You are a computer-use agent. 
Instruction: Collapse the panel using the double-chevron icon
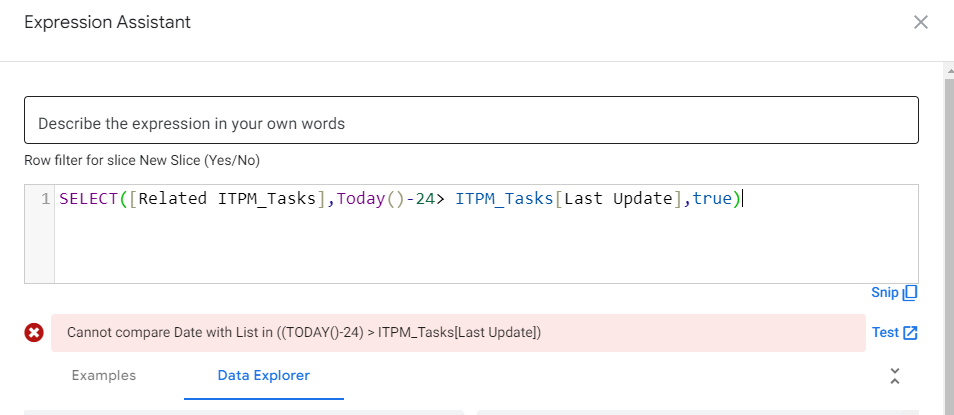pyautogui.click(x=894, y=376)
